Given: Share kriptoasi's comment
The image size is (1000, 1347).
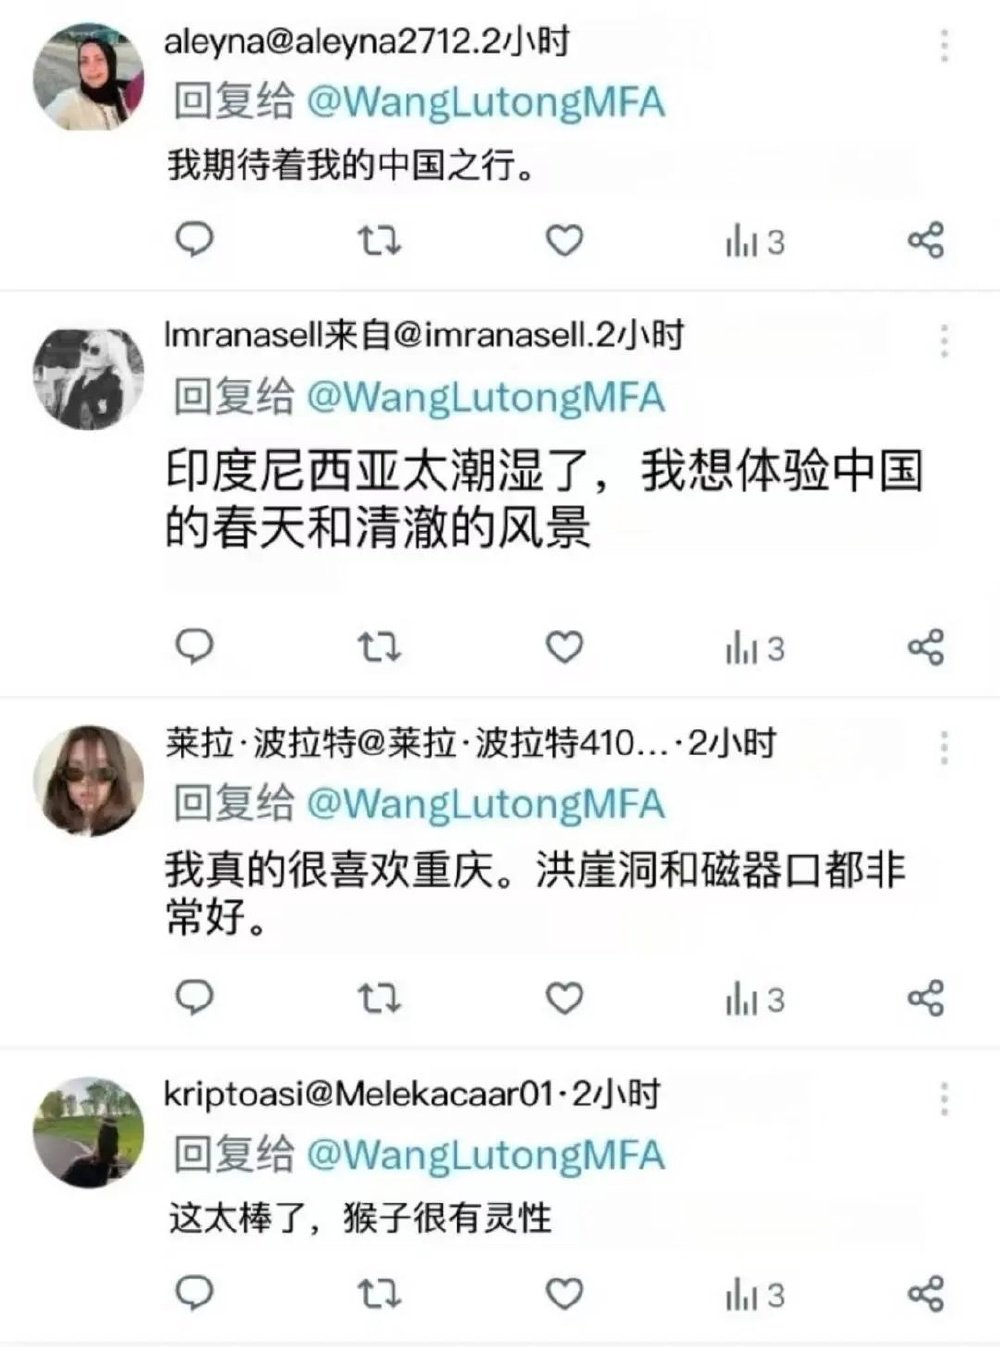Looking at the screenshot, I should 925,1294.
